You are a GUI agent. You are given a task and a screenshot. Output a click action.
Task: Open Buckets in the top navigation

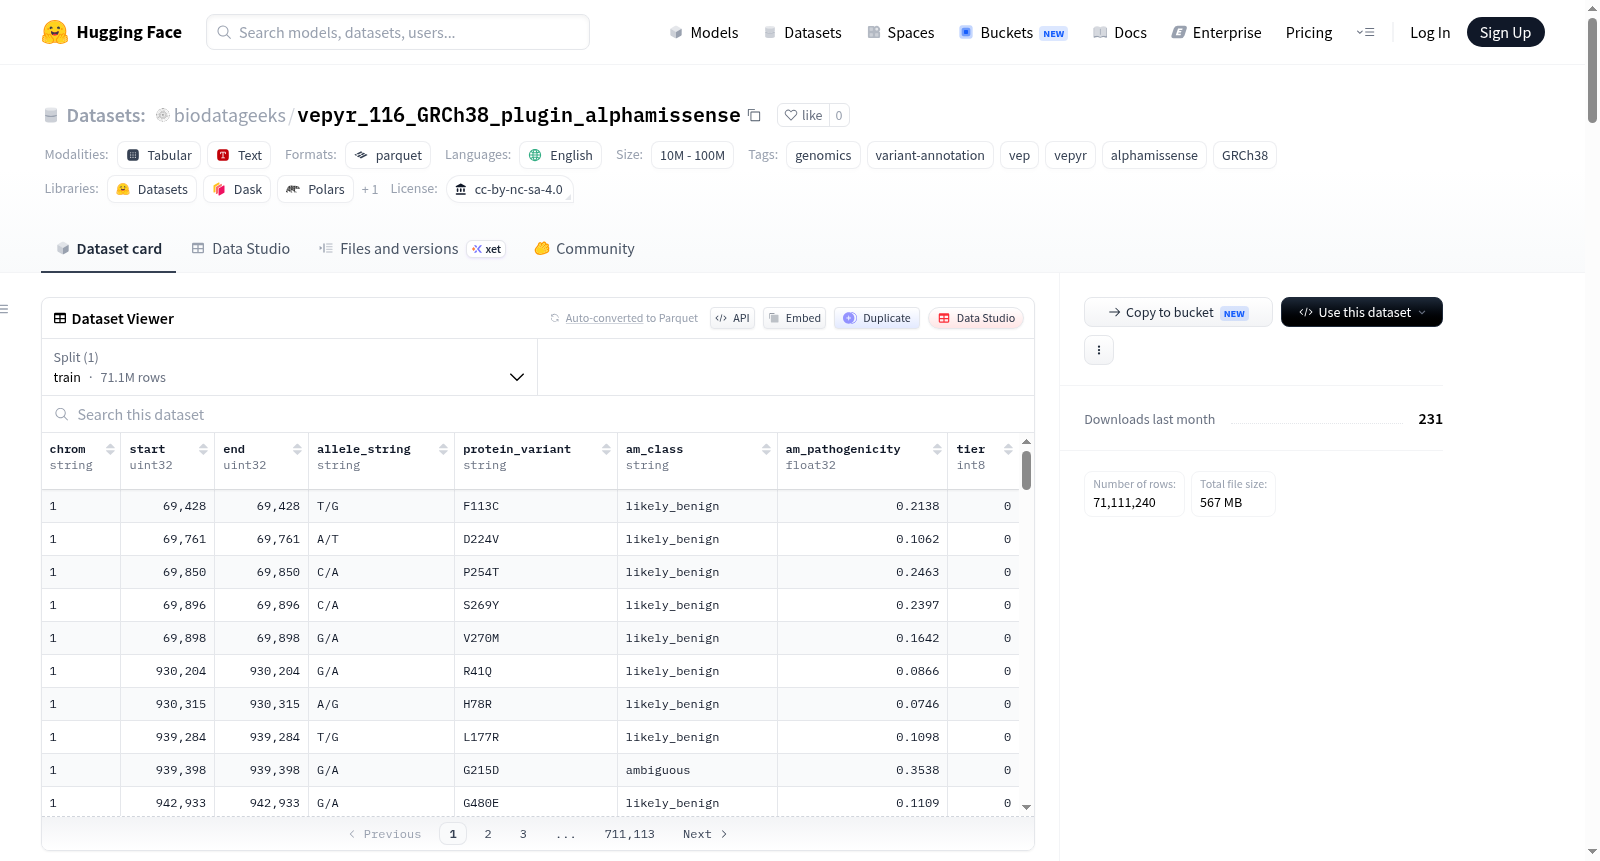point(1012,32)
